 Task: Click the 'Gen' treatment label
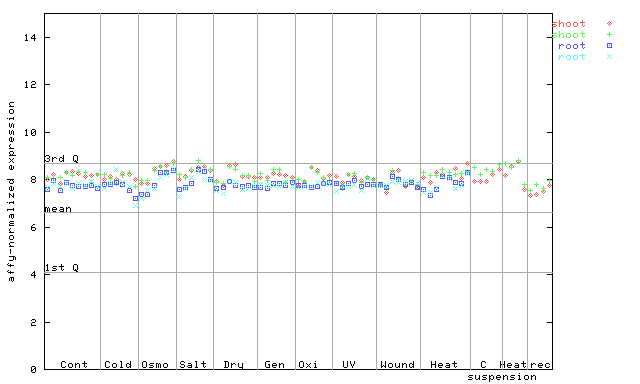pos(274,364)
